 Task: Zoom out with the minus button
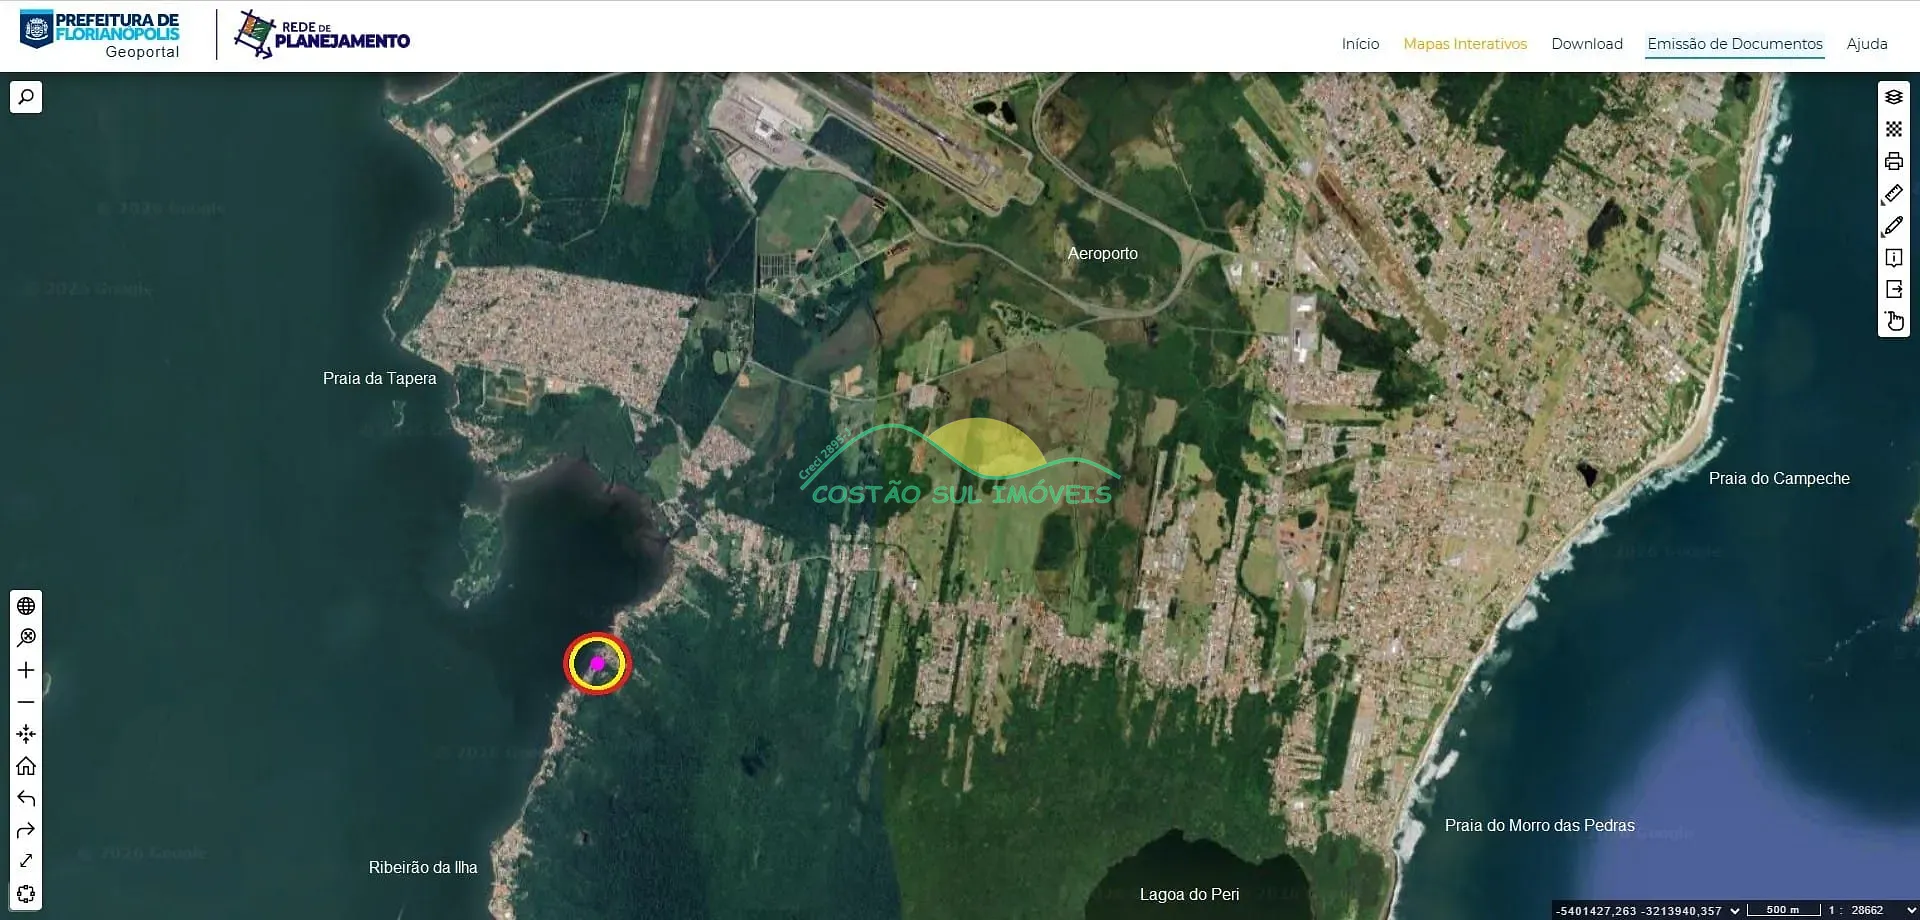pyautogui.click(x=26, y=702)
